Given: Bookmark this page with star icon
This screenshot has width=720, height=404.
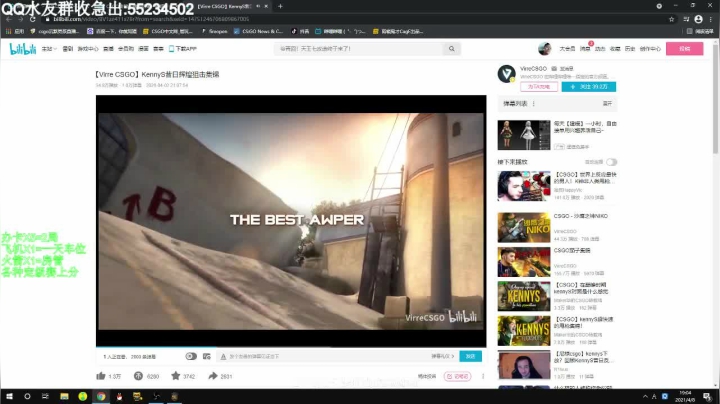Looking at the screenshot, I should tap(671, 19).
